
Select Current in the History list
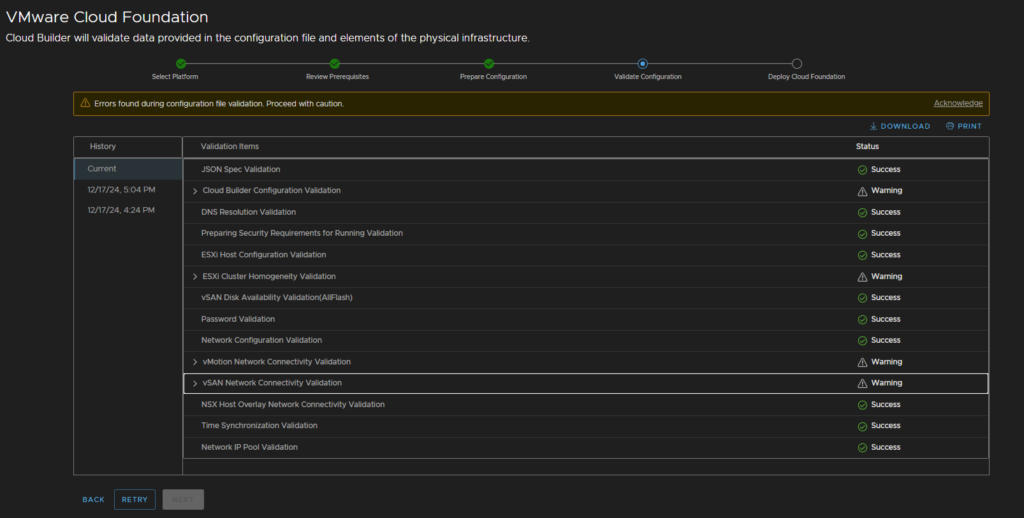(x=128, y=169)
